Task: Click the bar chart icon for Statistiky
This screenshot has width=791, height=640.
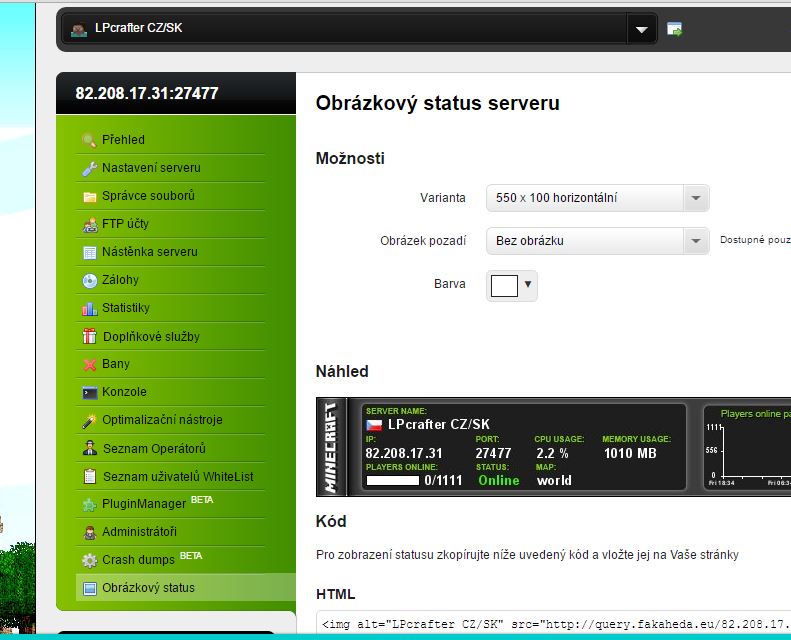Action: (x=89, y=308)
